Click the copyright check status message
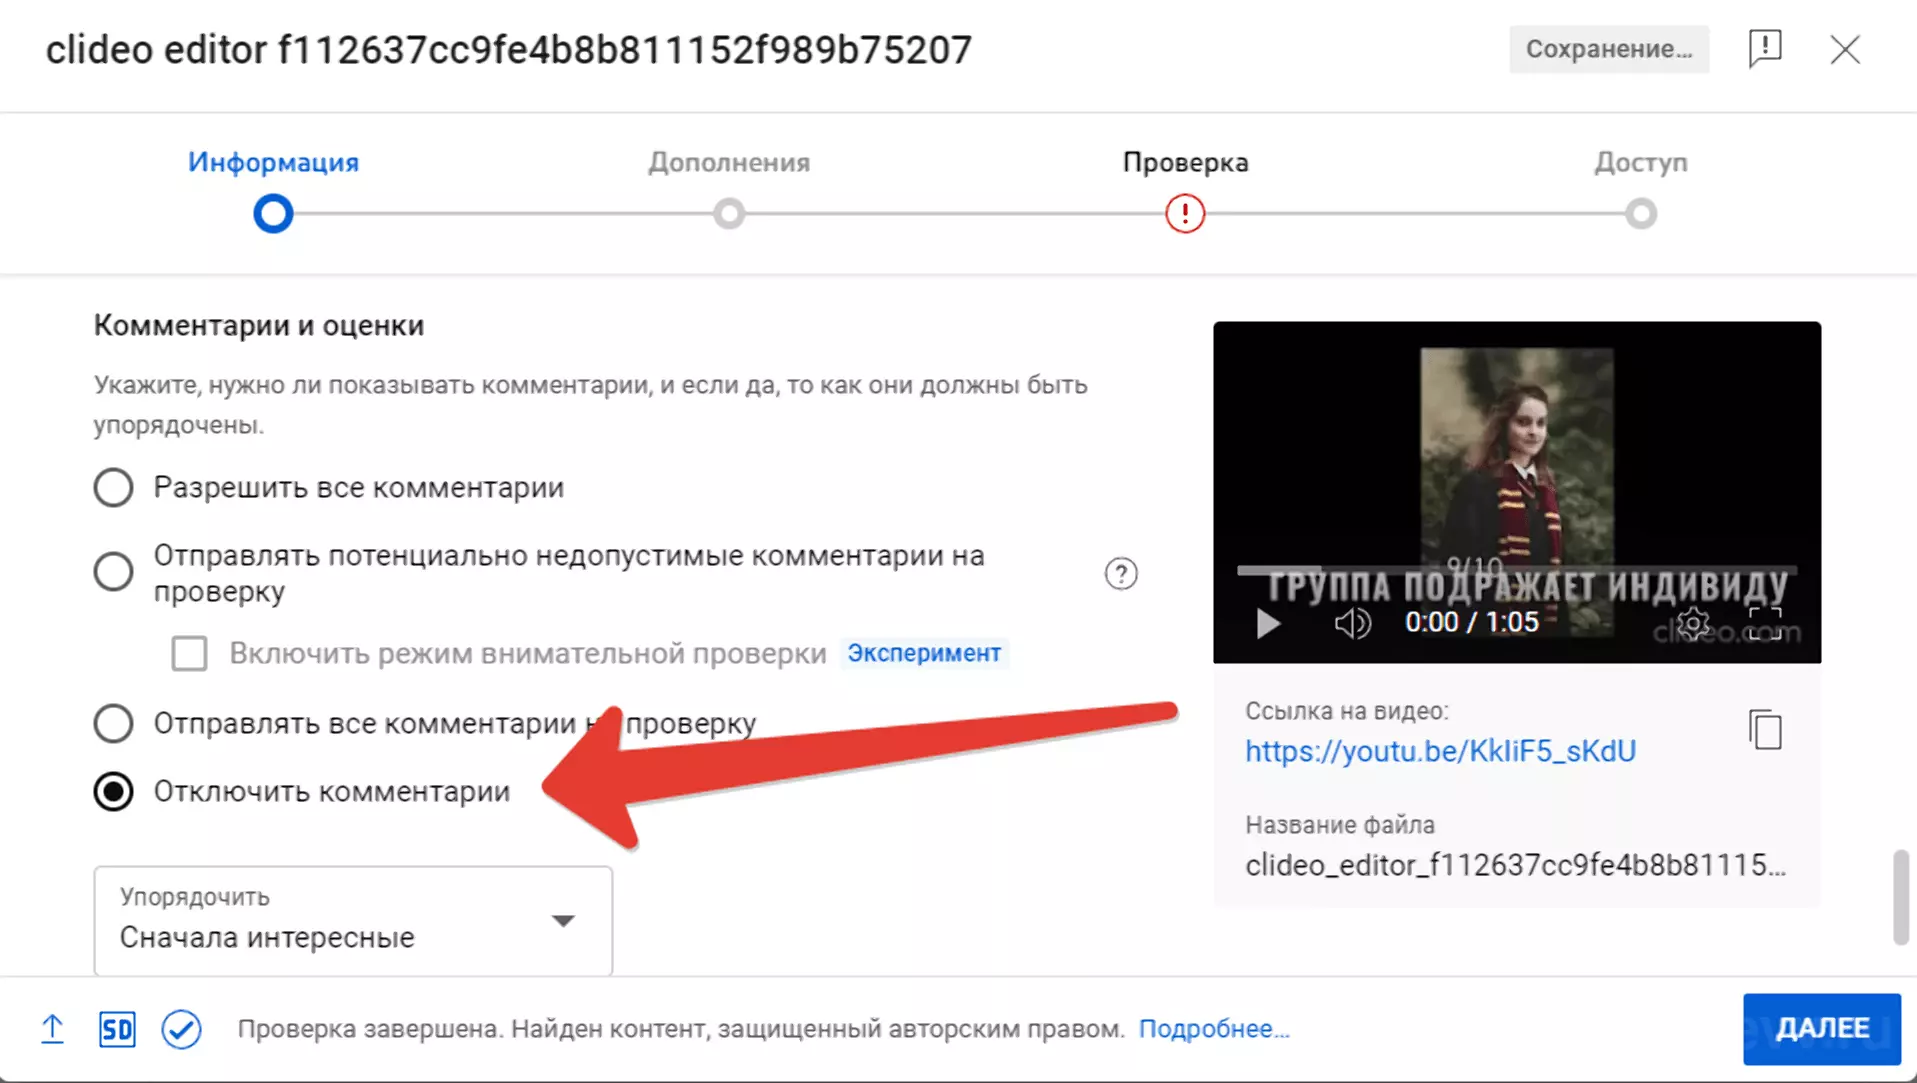The image size is (1917, 1083). click(681, 1029)
